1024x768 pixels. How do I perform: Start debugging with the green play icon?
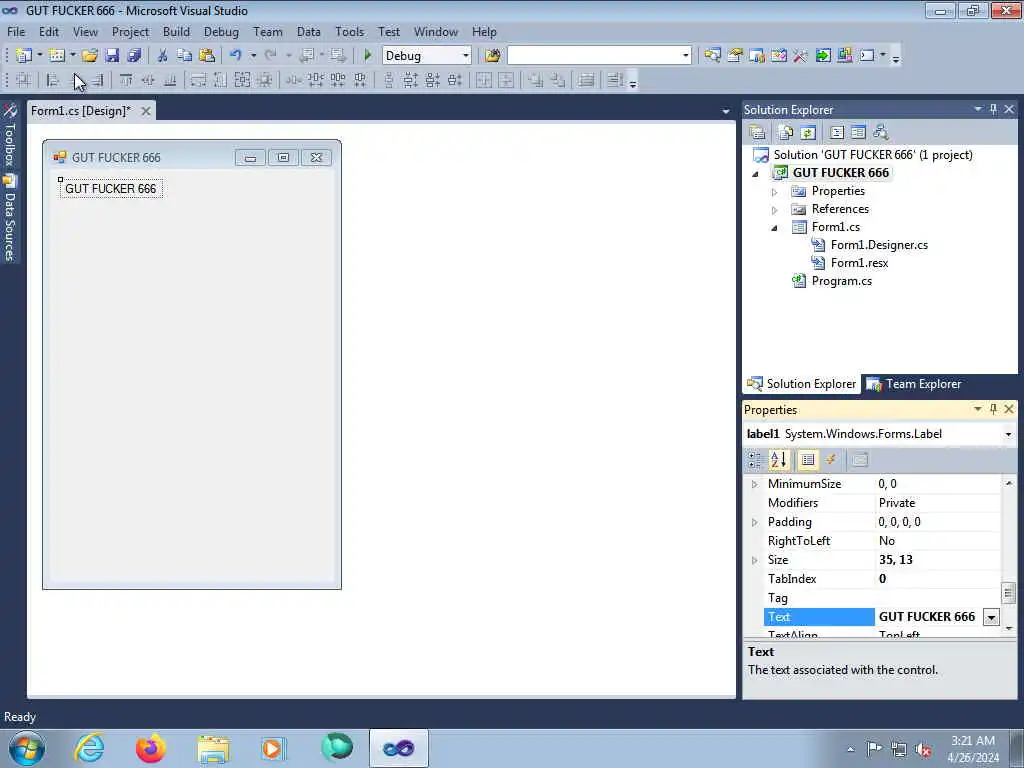368,56
